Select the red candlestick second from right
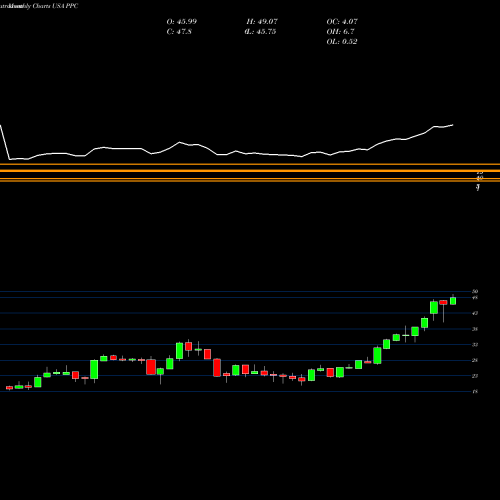Image resolution: width=500 pixels, height=500 pixels. [x=443, y=302]
